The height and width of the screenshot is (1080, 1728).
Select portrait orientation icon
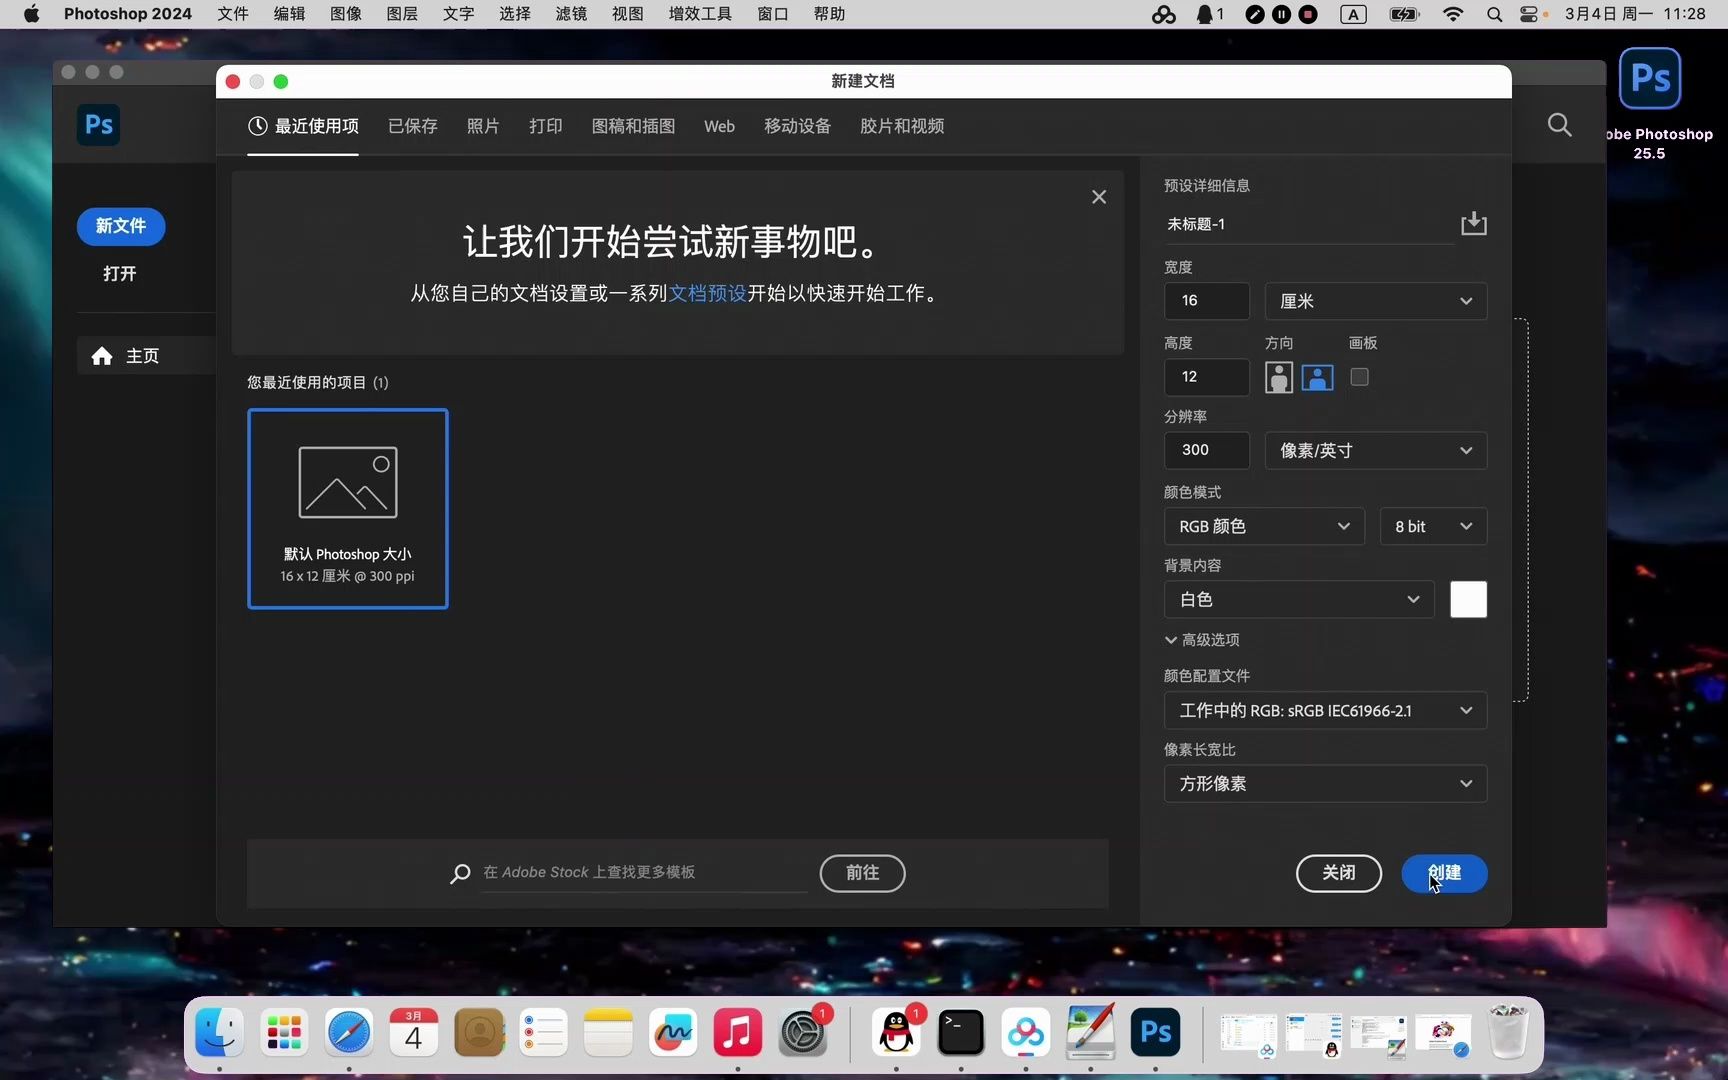[x=1278, y=377]
